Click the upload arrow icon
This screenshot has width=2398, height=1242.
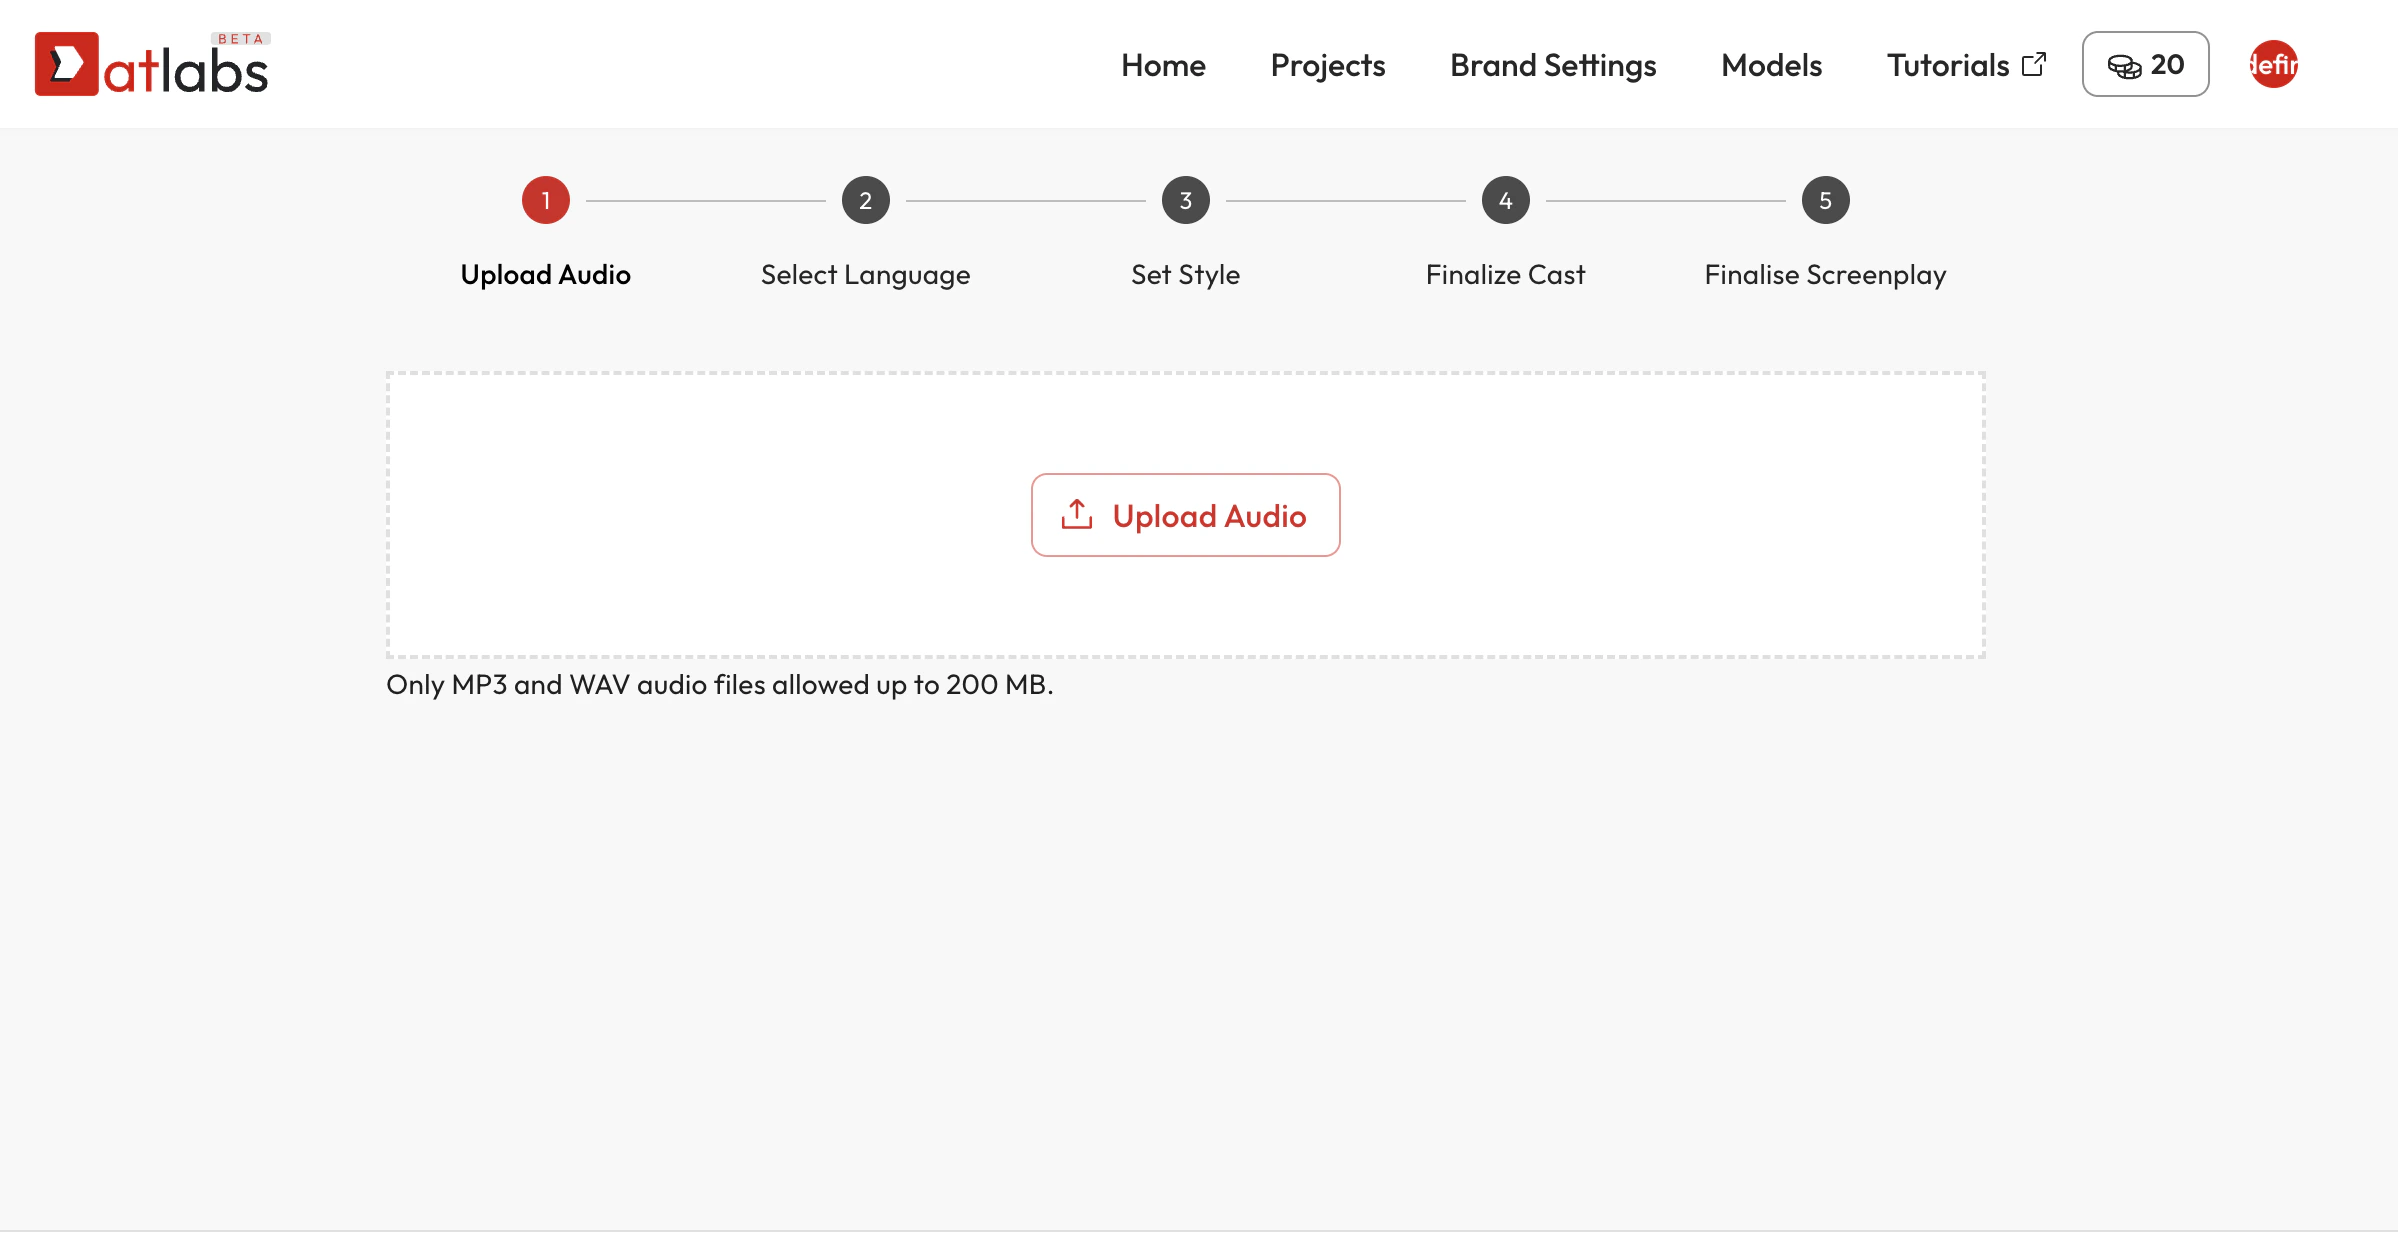click(1075, 514)
